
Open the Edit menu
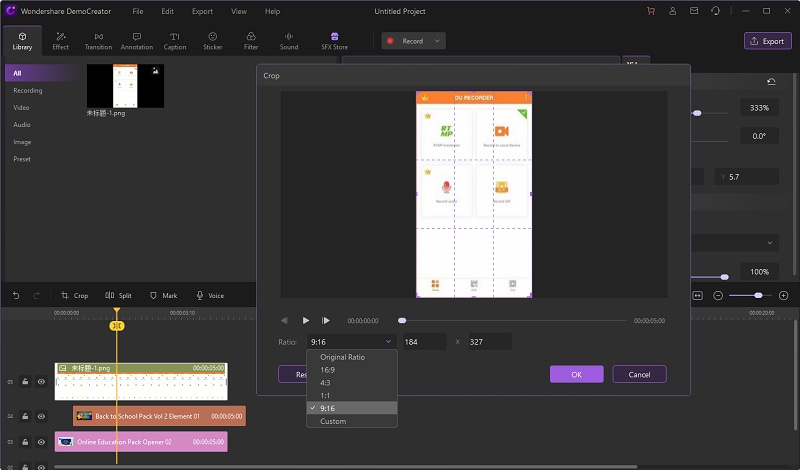click(167, 11)
